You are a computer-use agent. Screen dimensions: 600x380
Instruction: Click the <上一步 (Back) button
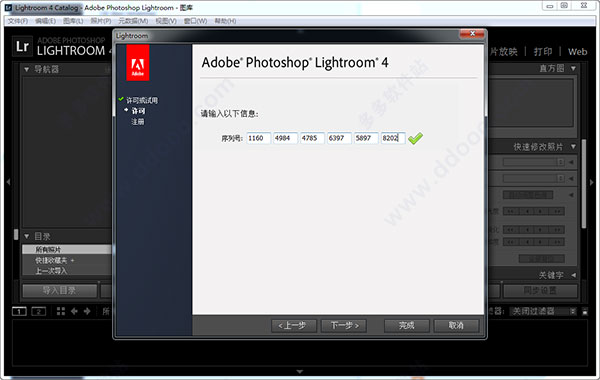(294, 326)
